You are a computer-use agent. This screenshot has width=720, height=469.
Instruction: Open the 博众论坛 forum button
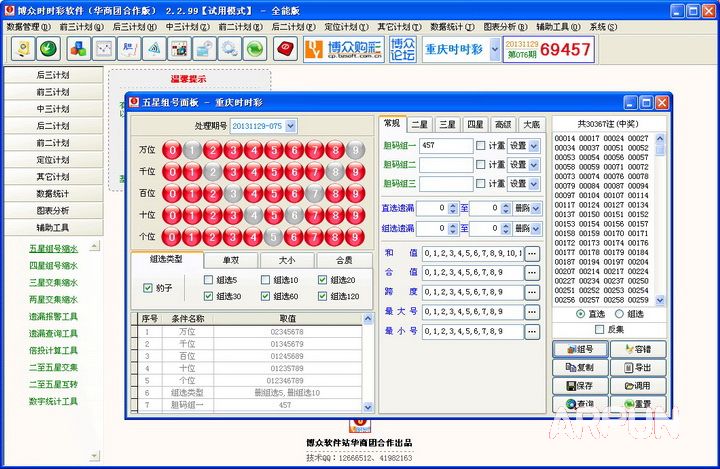403,49
